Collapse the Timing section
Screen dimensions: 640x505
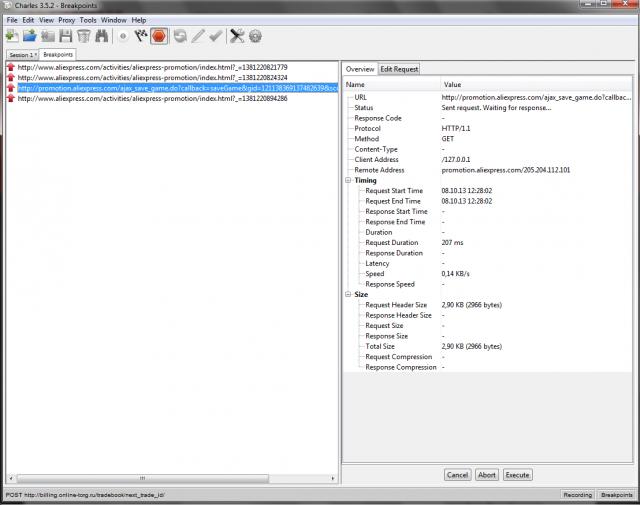point(348,180)
